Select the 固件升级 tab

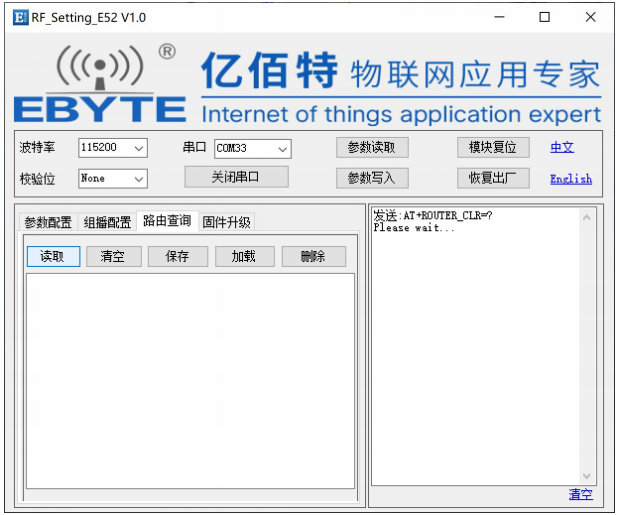[x=226, y=222]
